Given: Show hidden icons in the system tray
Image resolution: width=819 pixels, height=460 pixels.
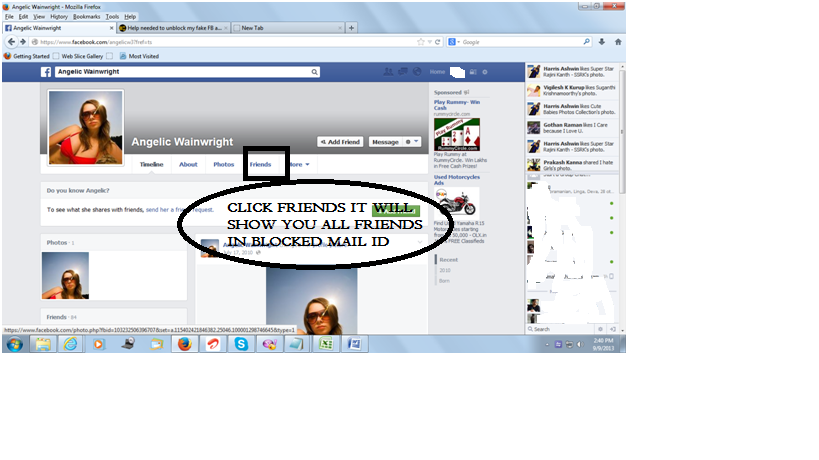Looking at the screenshot, I should pos(547,345).
